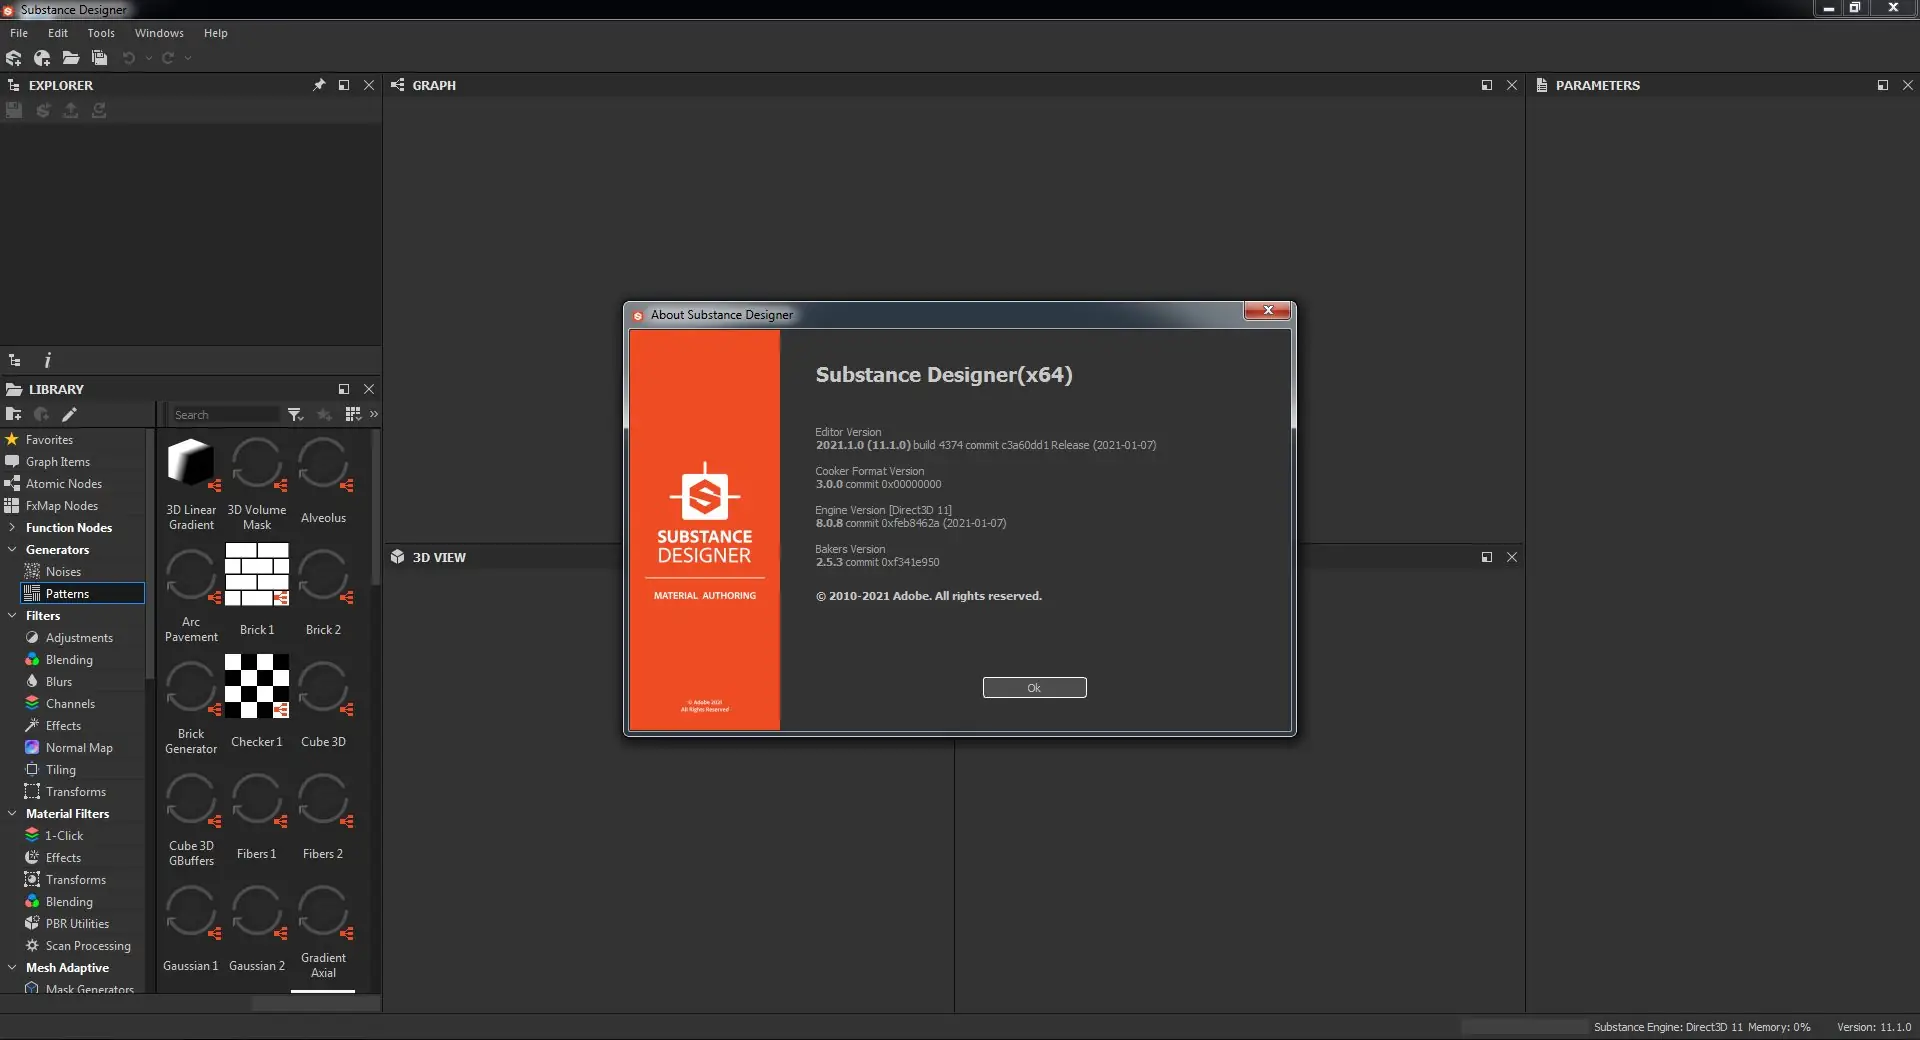Open a file using the folder icon
Screen dimensions: 1920x1040
pyautogui.click(x=70, y=58)
